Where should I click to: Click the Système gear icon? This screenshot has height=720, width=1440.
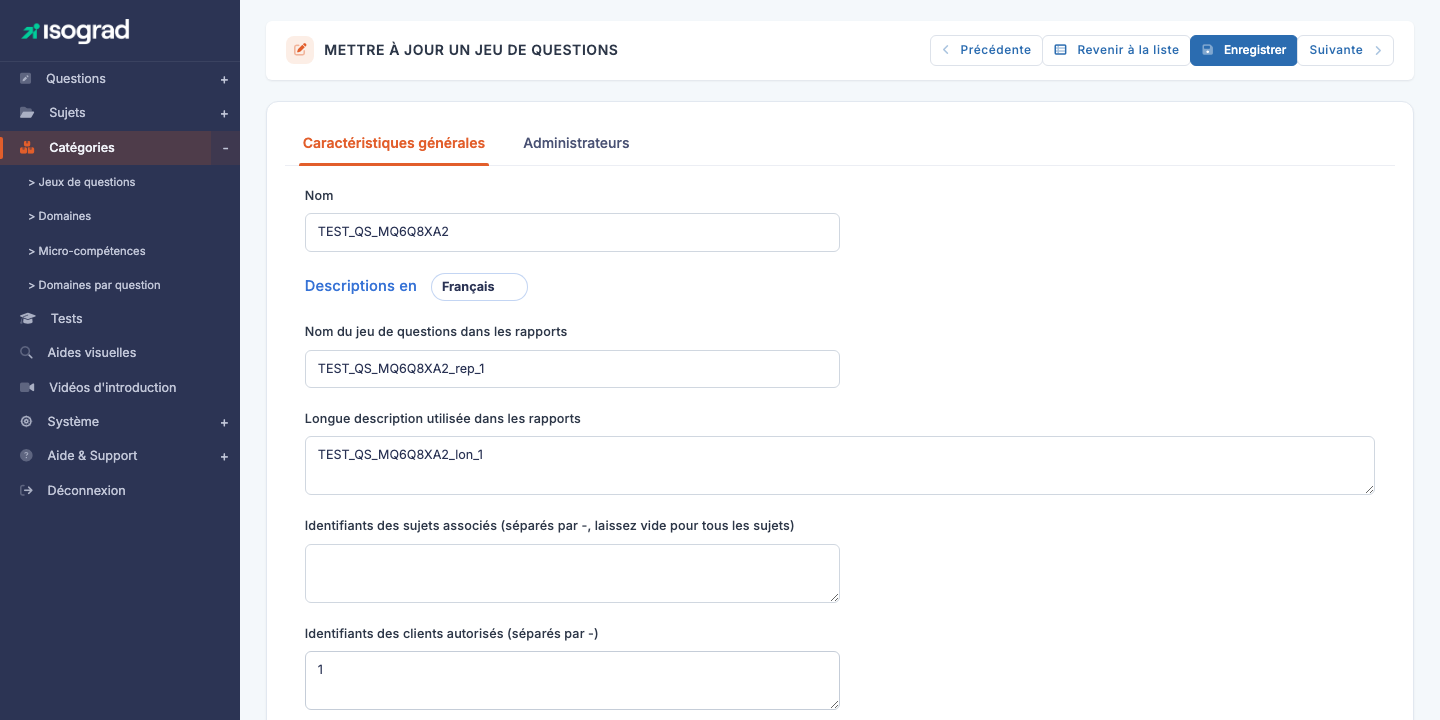pos(26,422)
